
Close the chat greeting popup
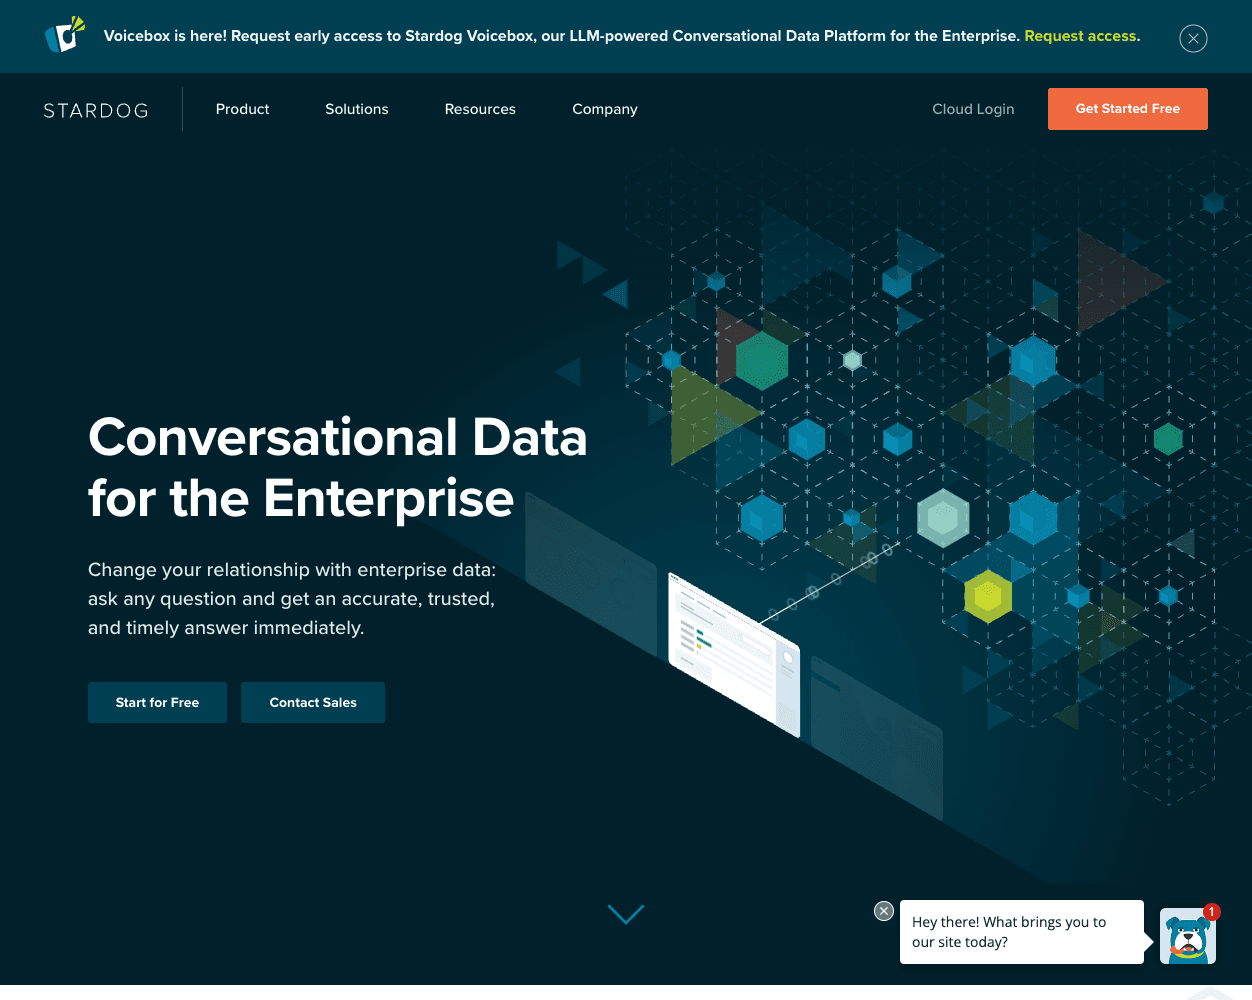point(884,911)
